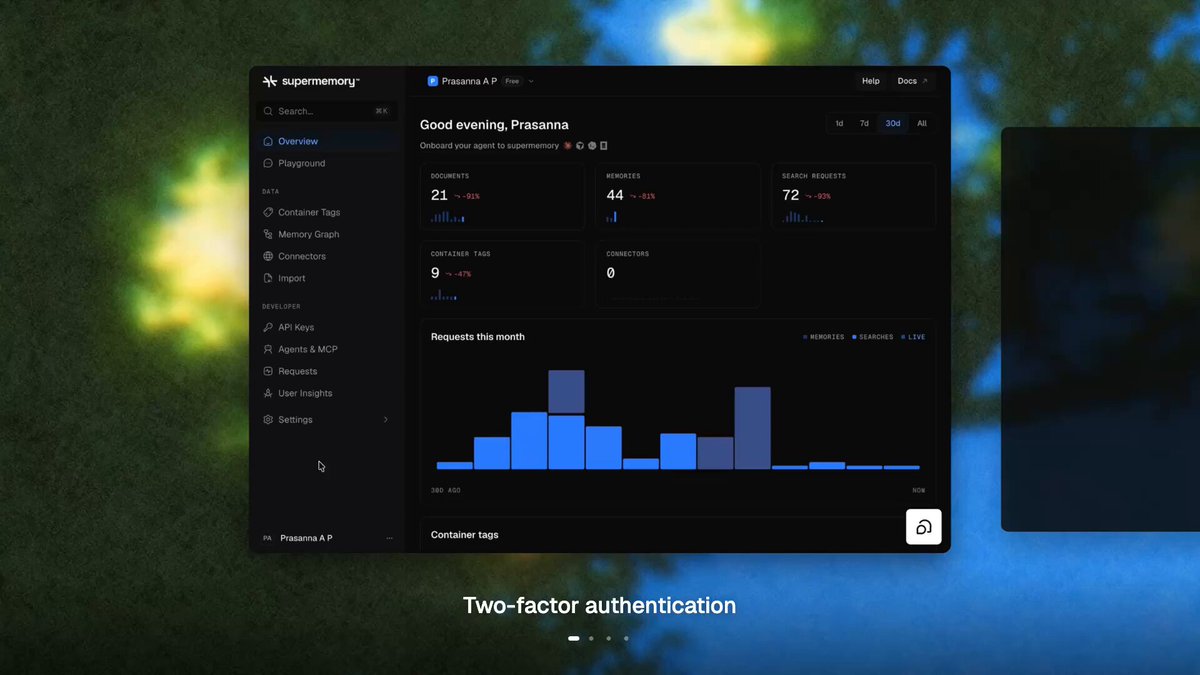Open API Keys via its key icon

point(268,327)
